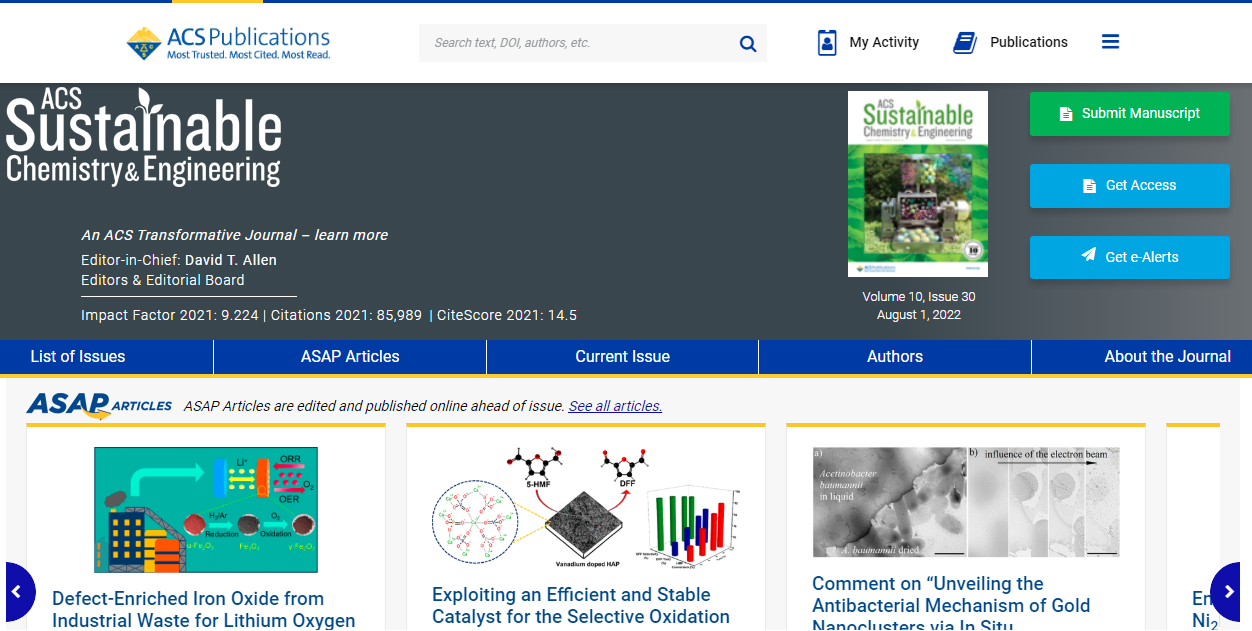Open the Publications book icon
The image size is (1252, 631).
[x=964, y=42]
